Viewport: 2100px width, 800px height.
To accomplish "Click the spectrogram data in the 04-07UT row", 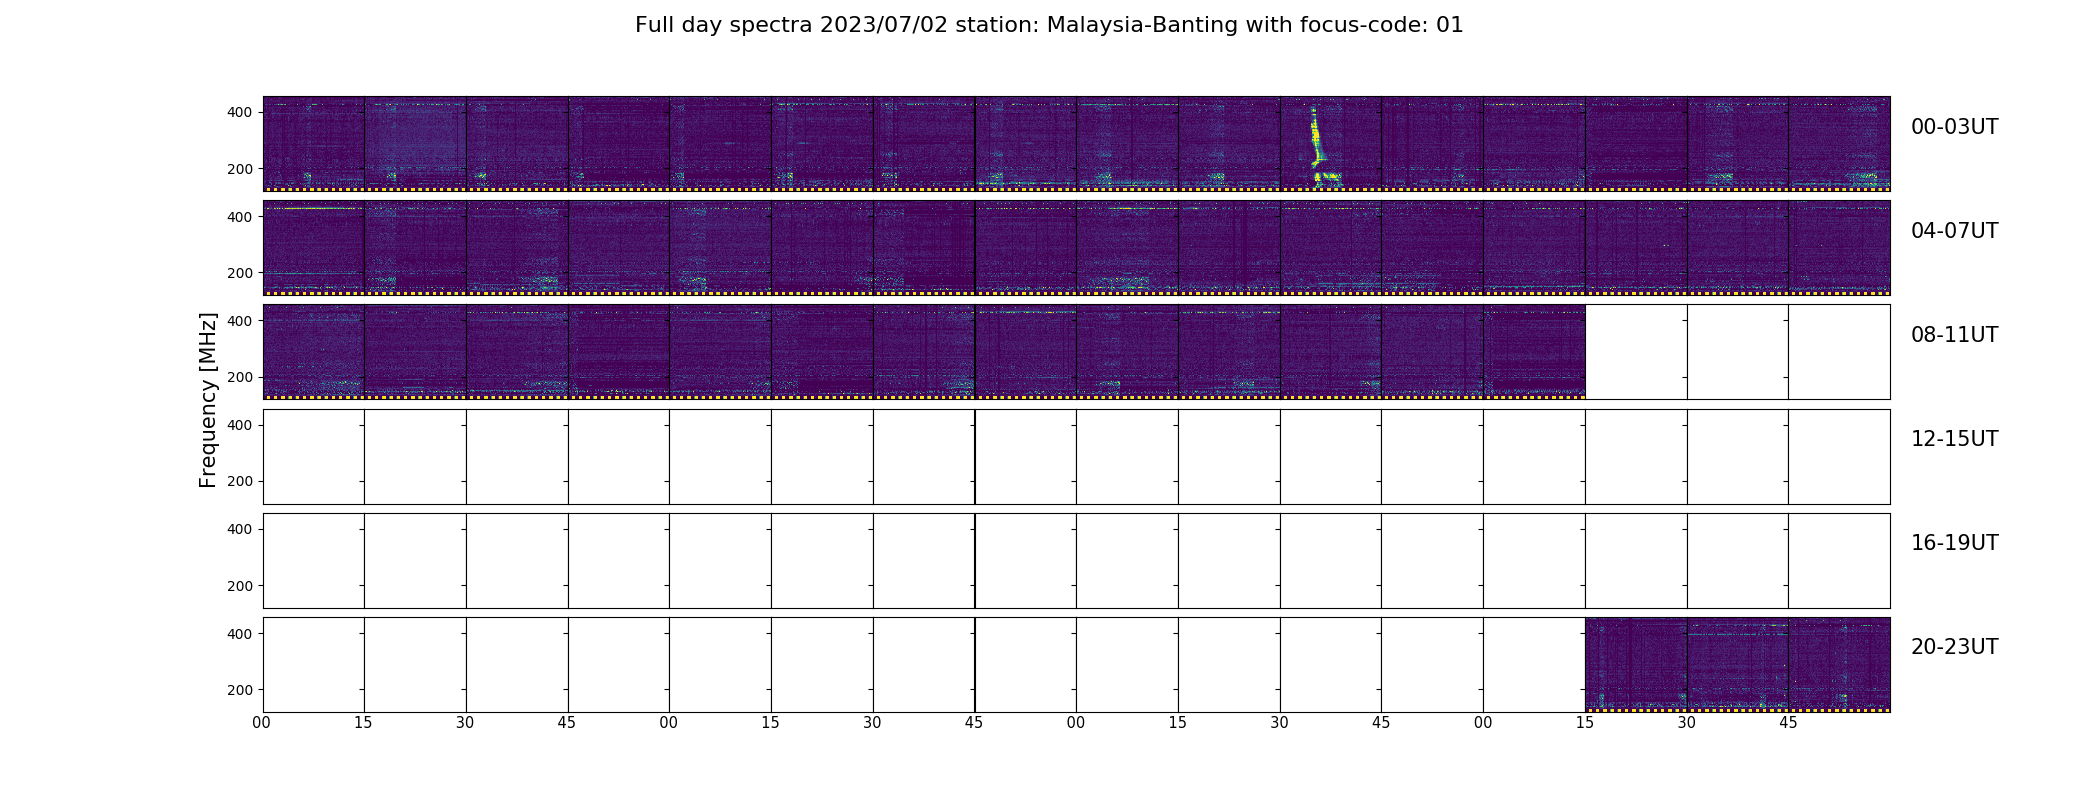I will 1076,248.
